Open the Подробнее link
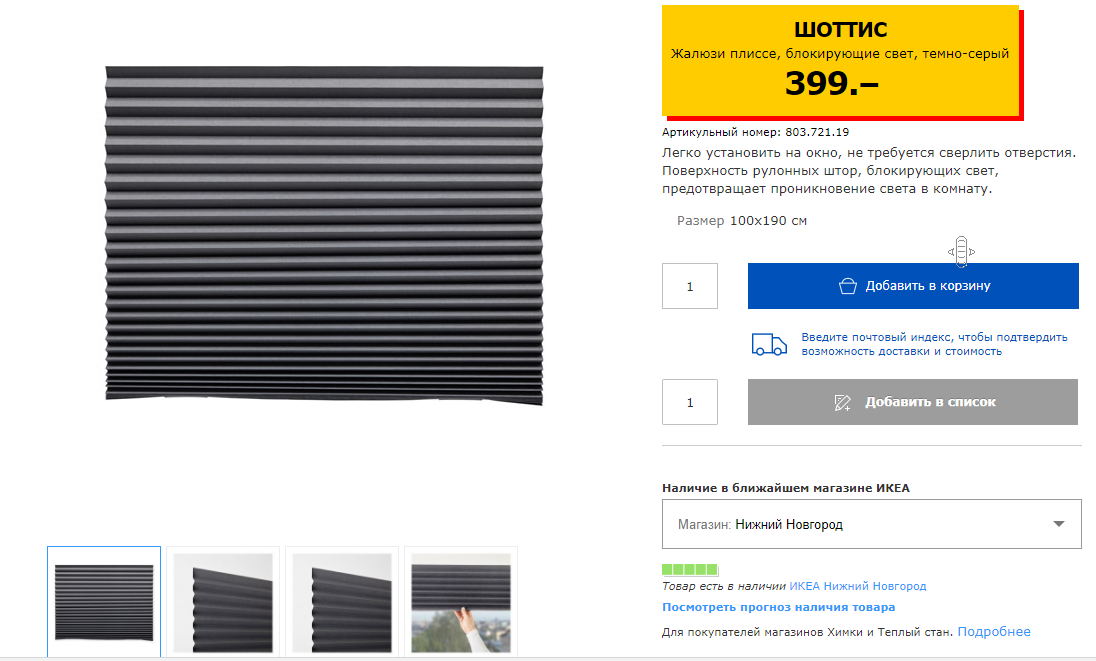The height and width of the screenshot is (661, 1096). point(994,632)
